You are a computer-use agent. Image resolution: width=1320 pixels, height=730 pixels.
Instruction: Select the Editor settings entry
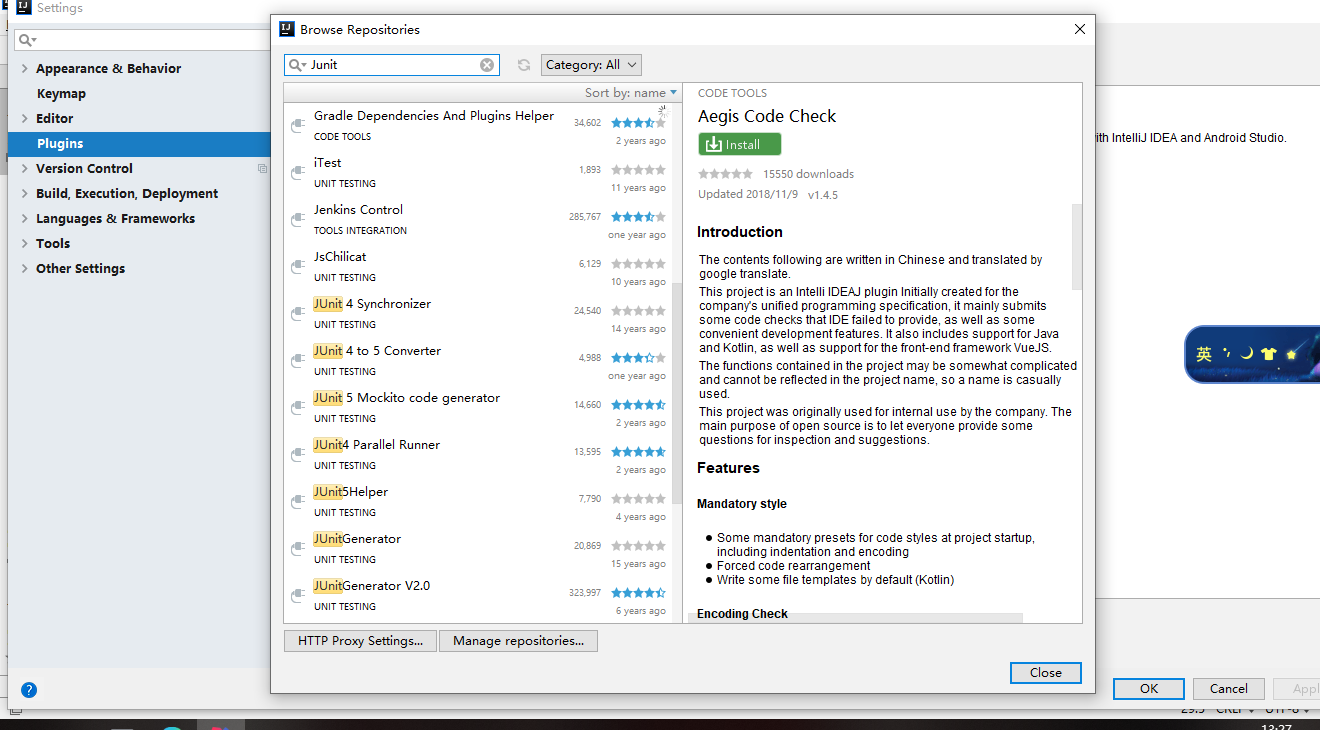56,118
